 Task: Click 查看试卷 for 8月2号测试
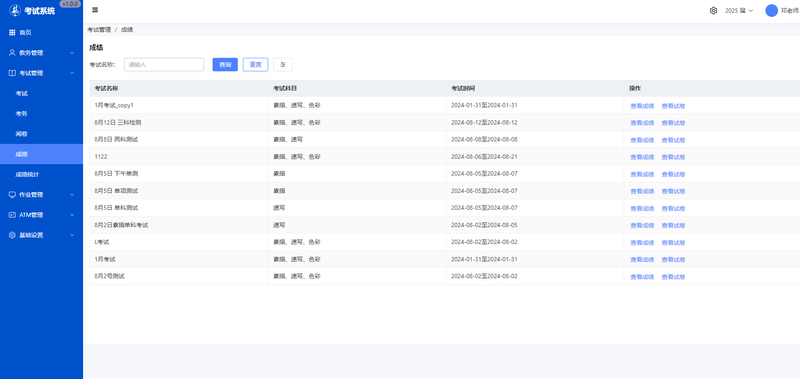click(x=673, y=277)
